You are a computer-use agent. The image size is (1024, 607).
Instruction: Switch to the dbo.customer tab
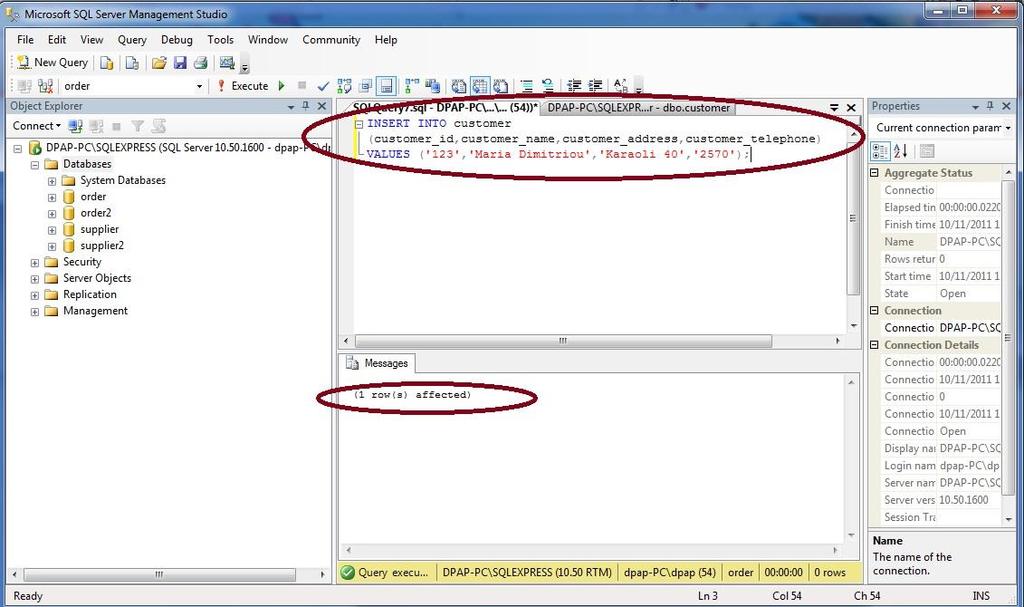pyautogui.click(x=639, y=108)
